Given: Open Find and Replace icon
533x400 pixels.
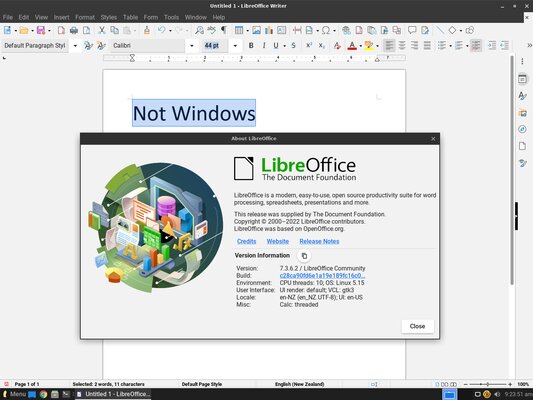Looking at the screenshot, I should click(x=199, y=30).
